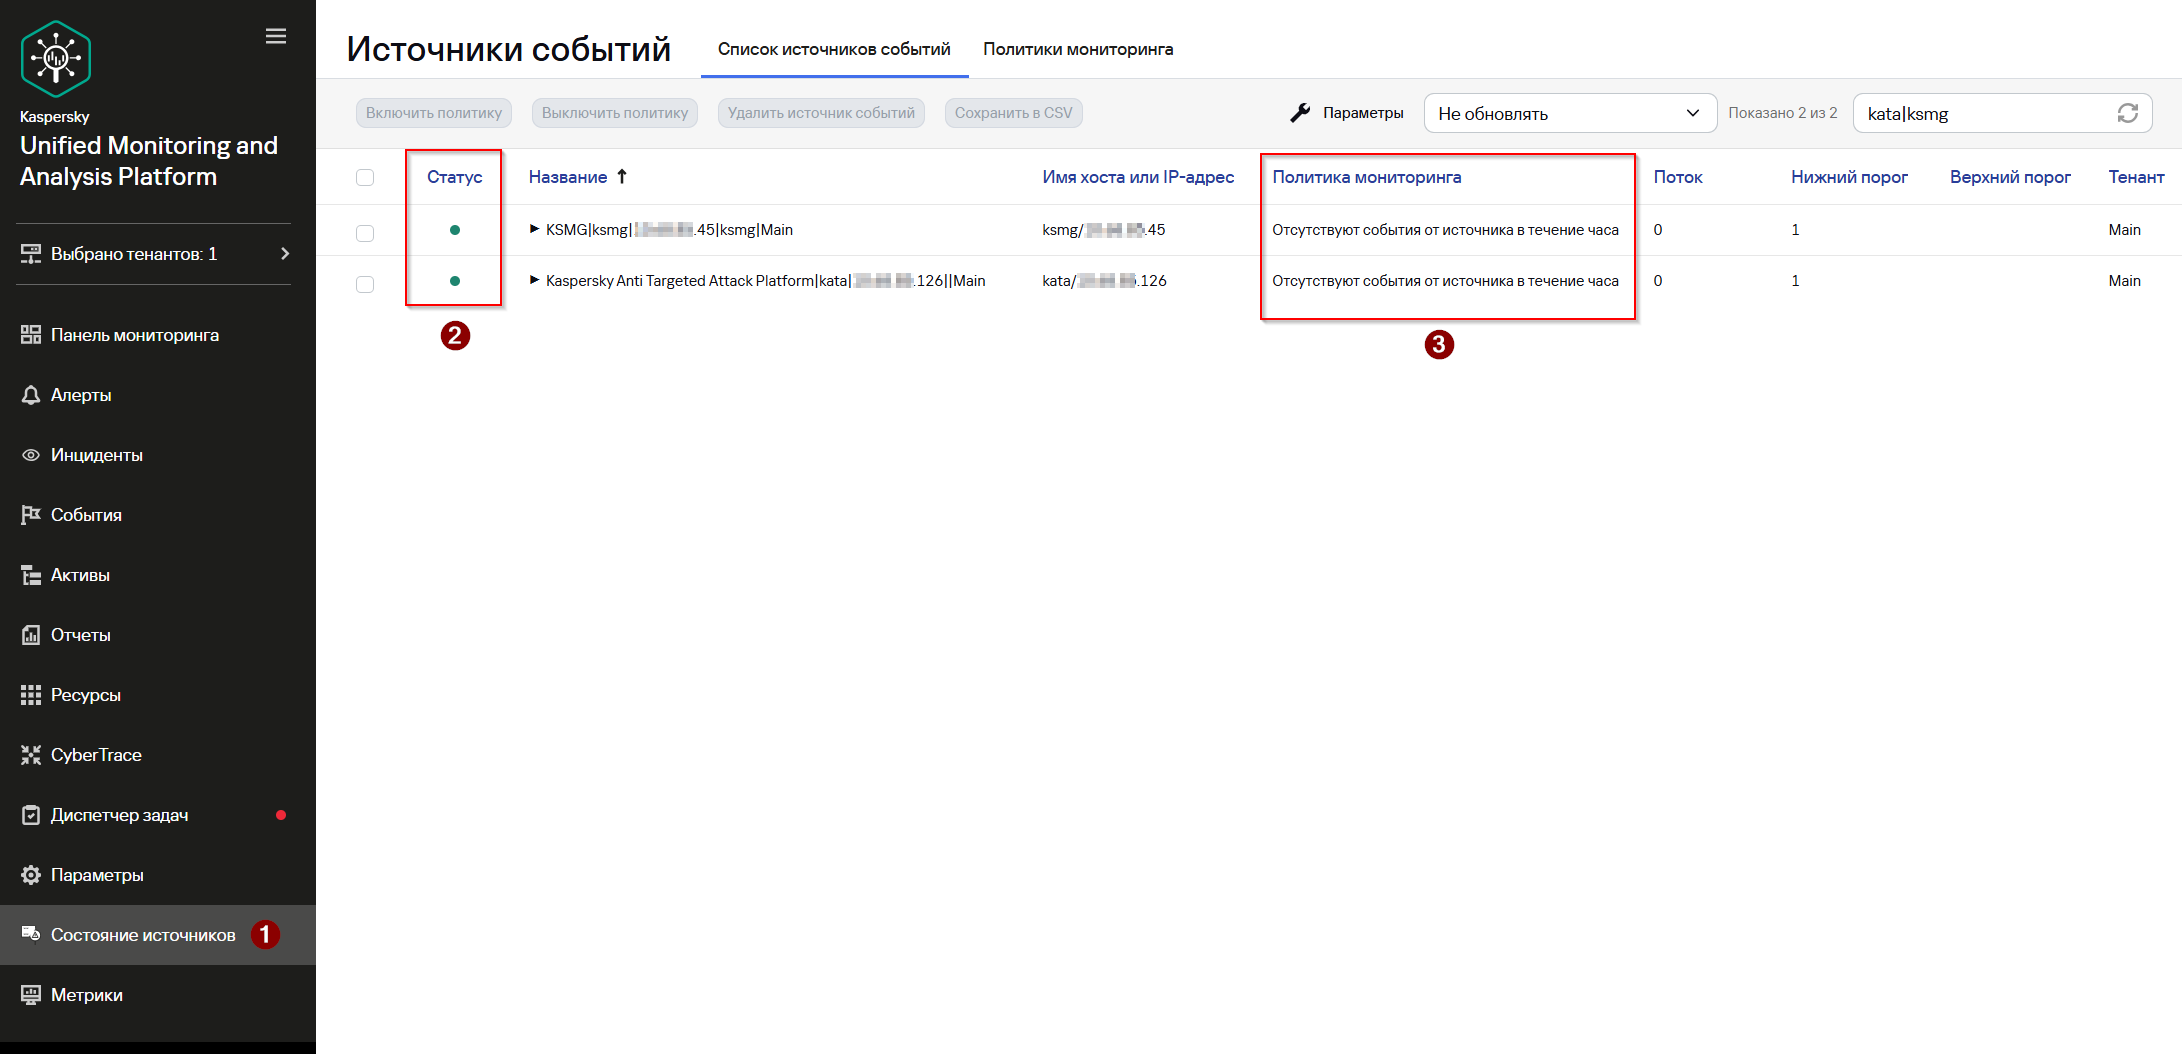The height and width of the screenshot is (1054, 2182).
Task: Expand tenant selection with chevron arrow
Action: click(x=285, y=254)
